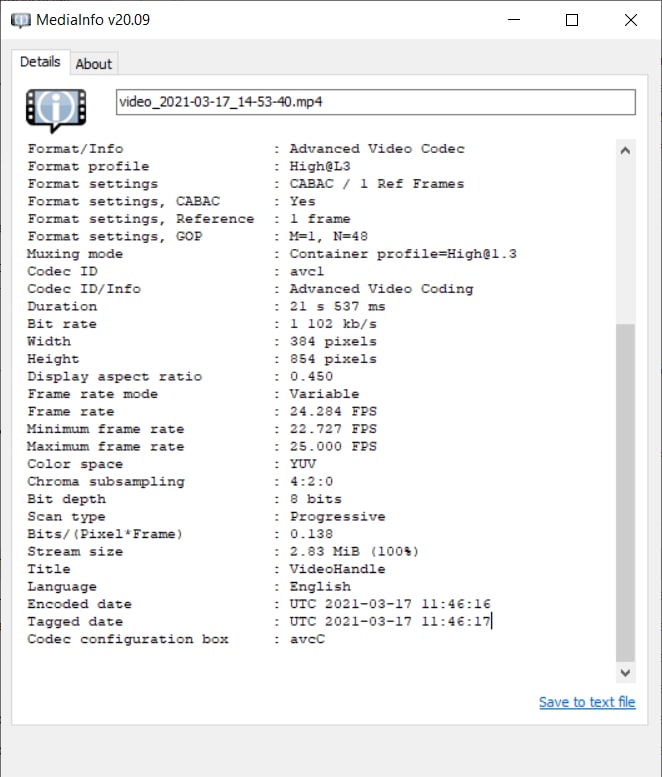Screen dimensions: 662x777
Task: Click the 'Variable' frame rate mode value
Action: point(325,394)
